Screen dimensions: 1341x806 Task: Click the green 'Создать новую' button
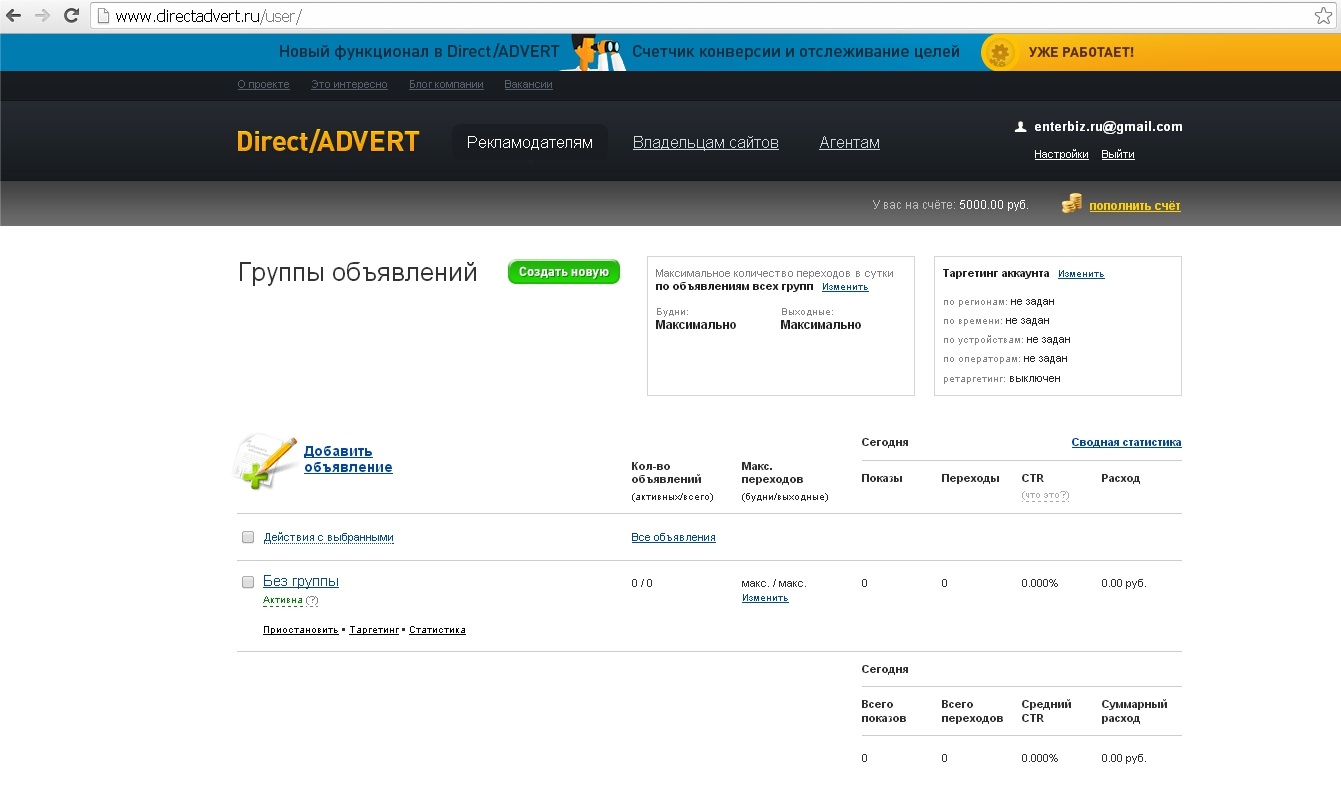click(x=564, y=272)
